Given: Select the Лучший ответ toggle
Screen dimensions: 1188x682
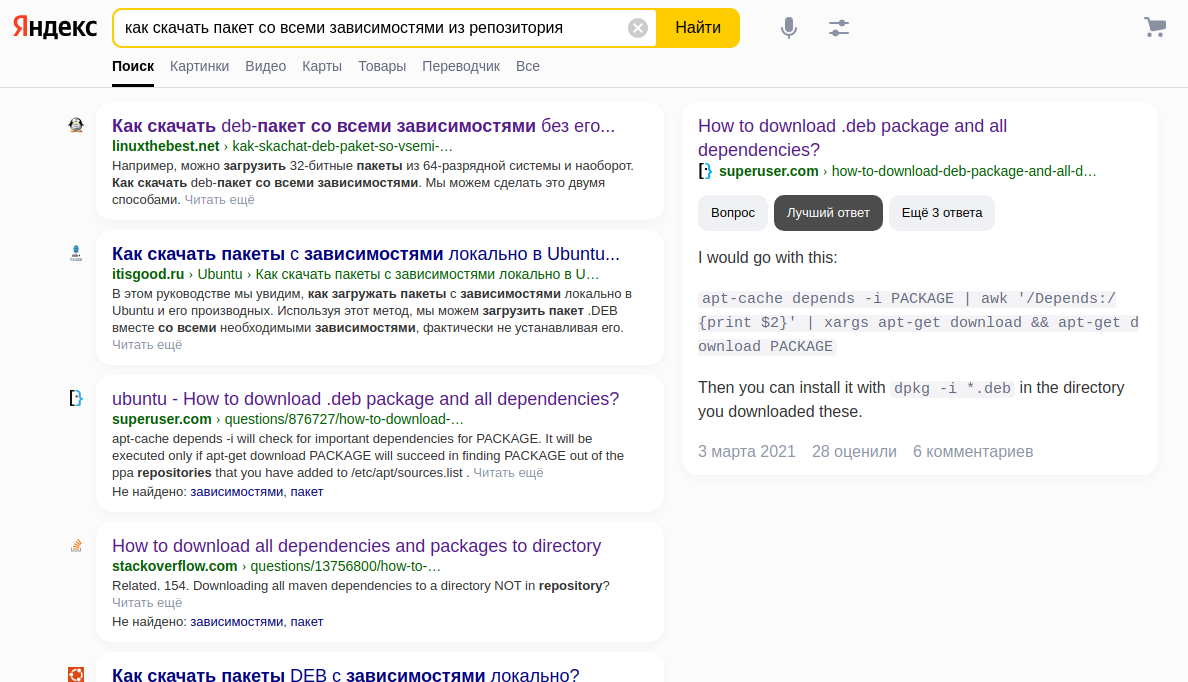Looking at the screenshot, I should (x=828, y=213).
